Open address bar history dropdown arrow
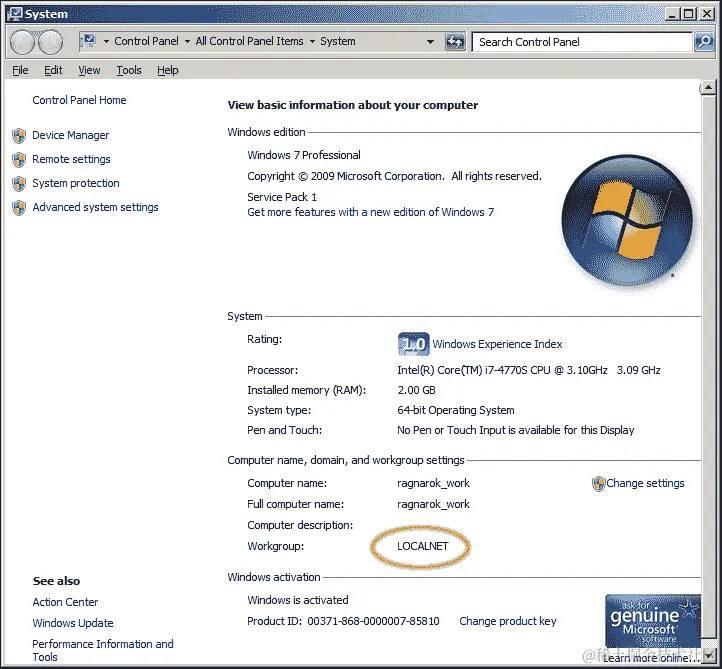The height and width of the screenshot is (669, 722). pyautogui.click(x=430, y=41)
